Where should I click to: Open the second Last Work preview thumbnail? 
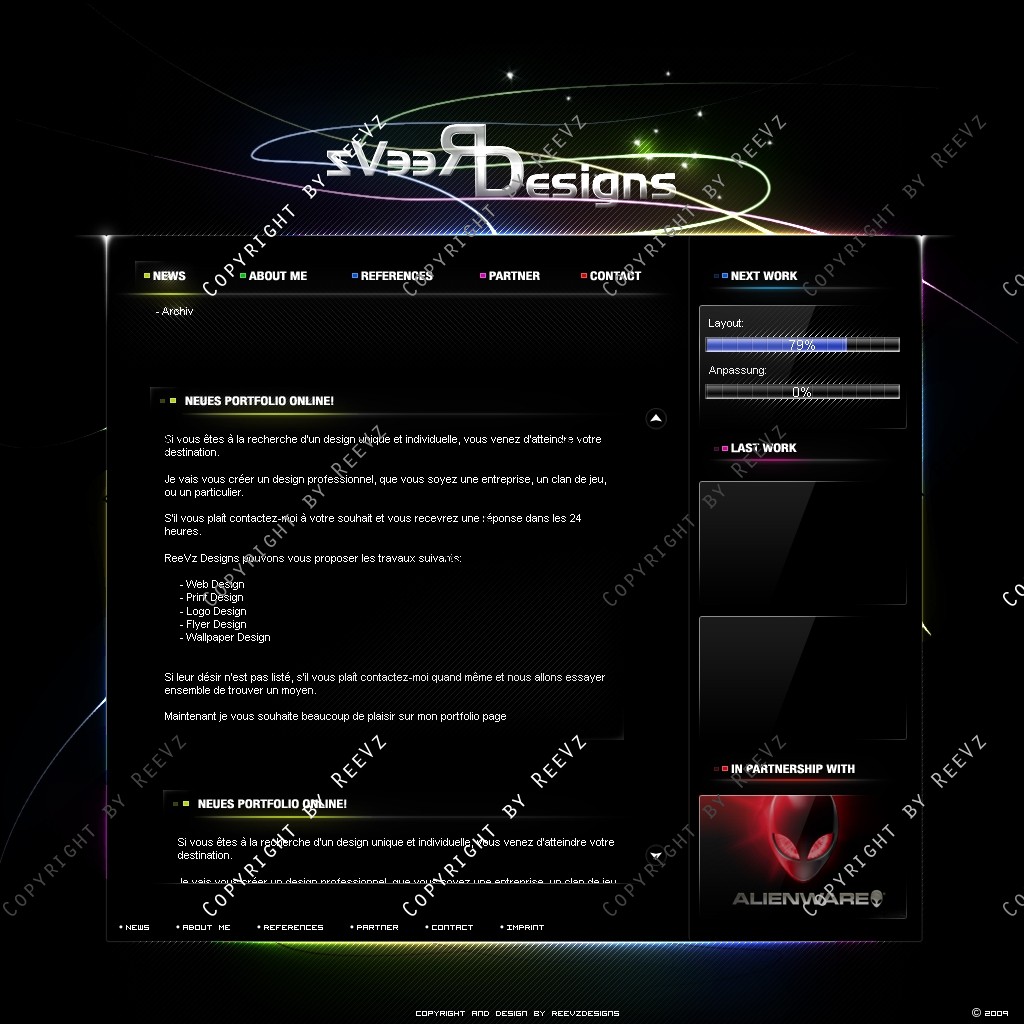(802, 678)
